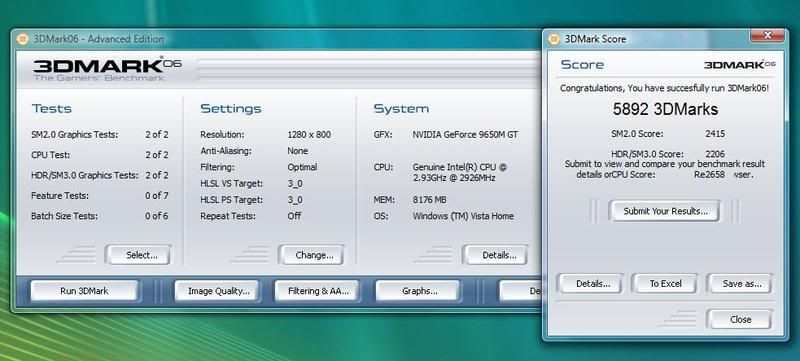This screenshot has height=361, width=800.
Task: Click the Batch Size Tests count 0 of 6
Action: pos(157,216)
